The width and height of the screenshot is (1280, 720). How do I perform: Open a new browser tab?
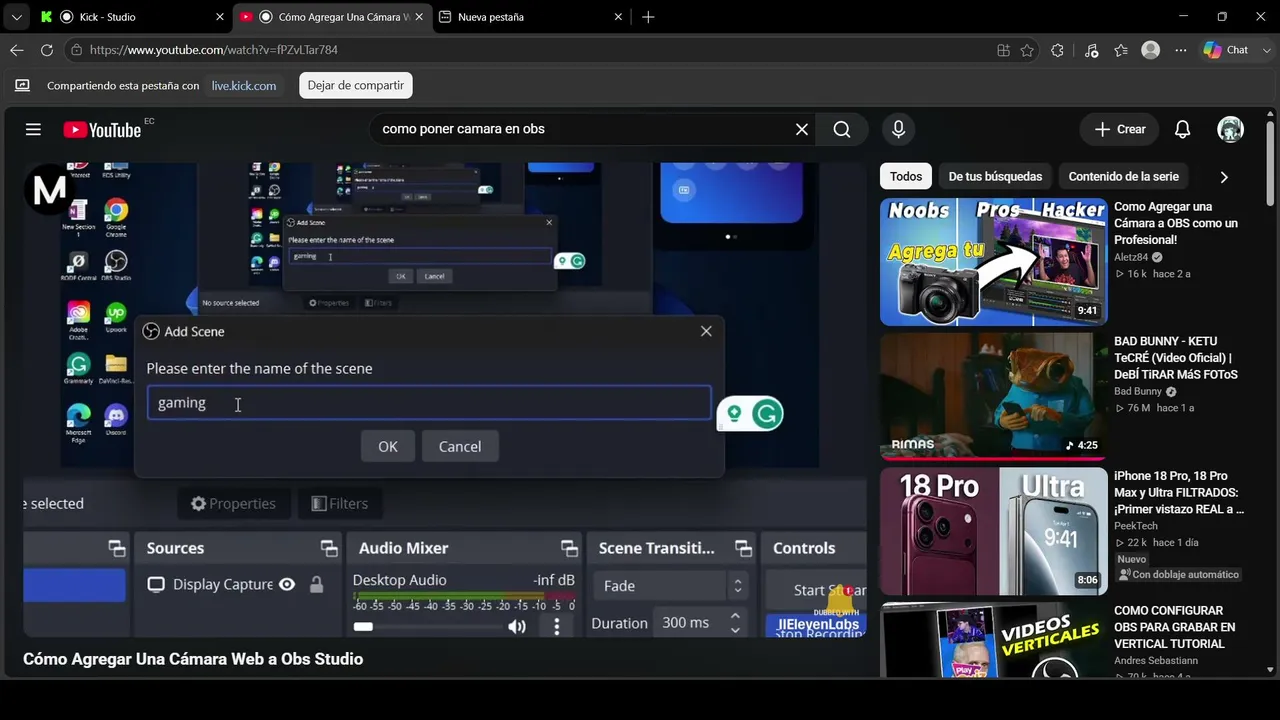[x=648, y=17]
